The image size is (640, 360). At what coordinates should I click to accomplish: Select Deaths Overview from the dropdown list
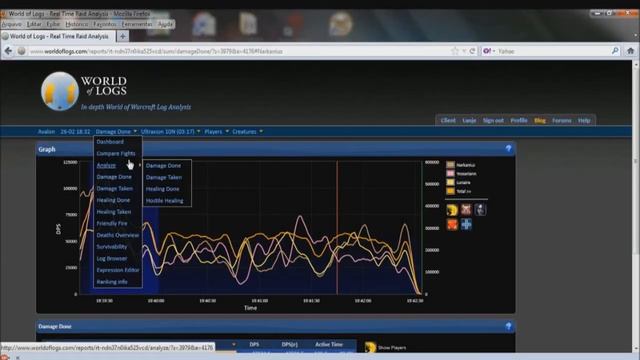coord(118,235)
